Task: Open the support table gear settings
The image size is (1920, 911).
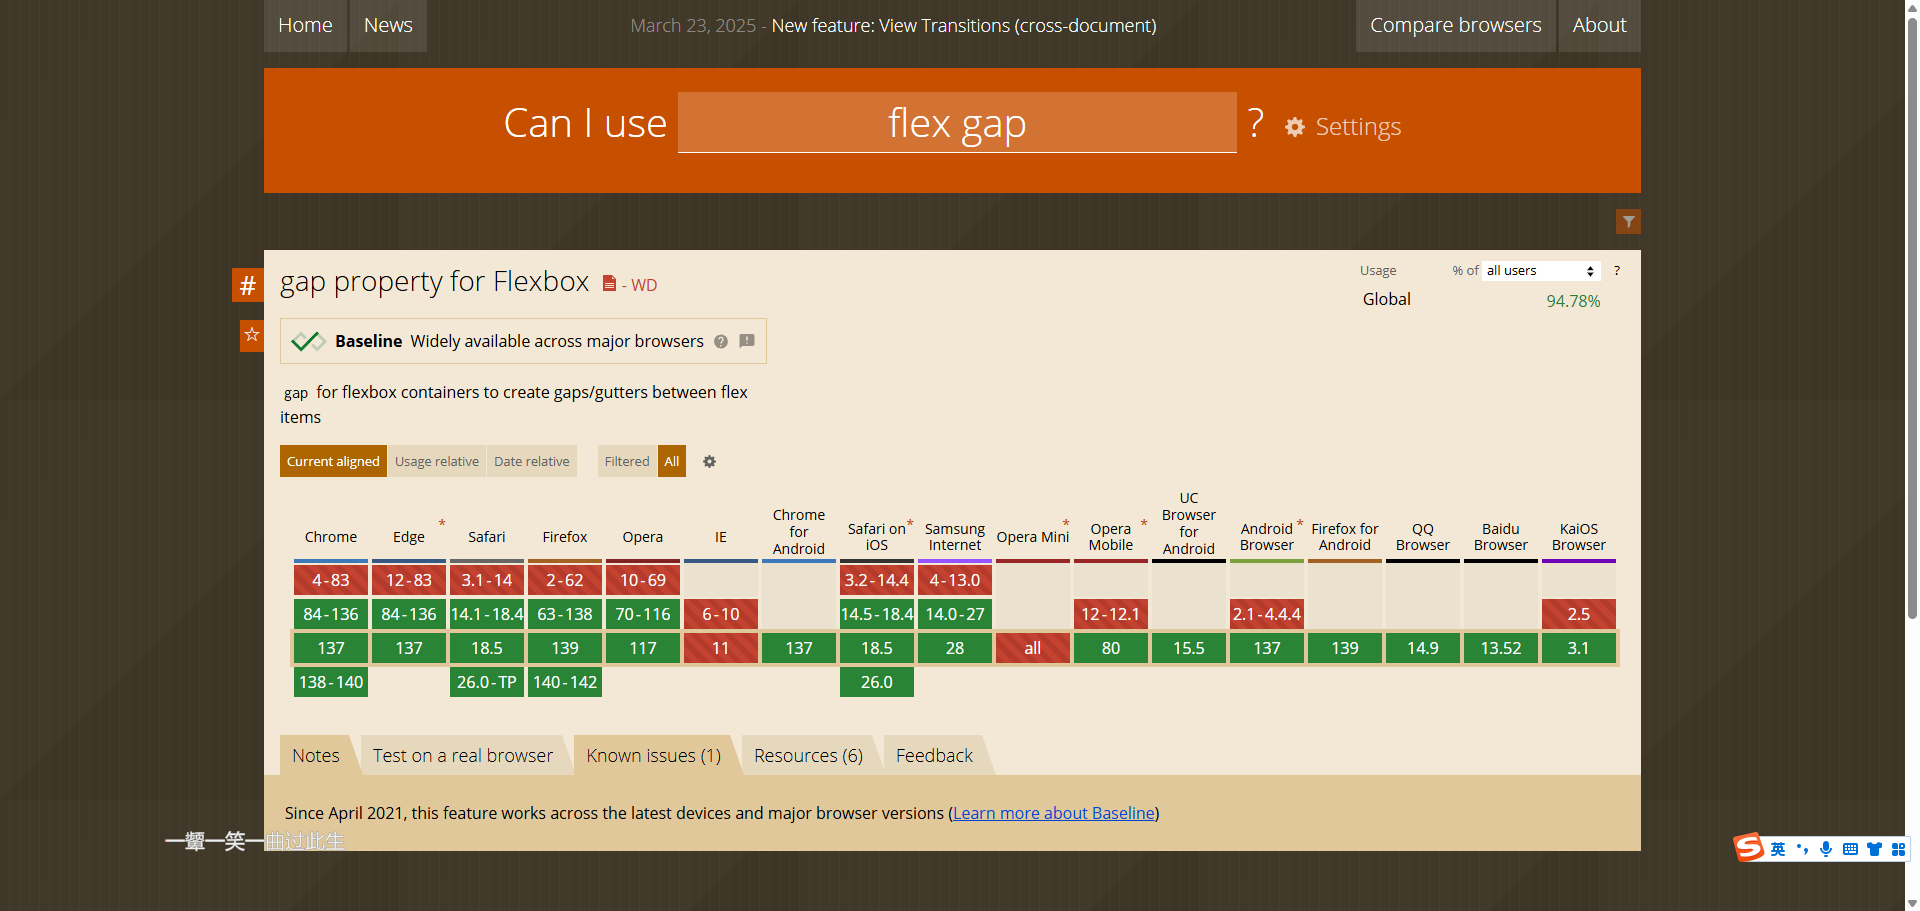Action: (709, 462)
